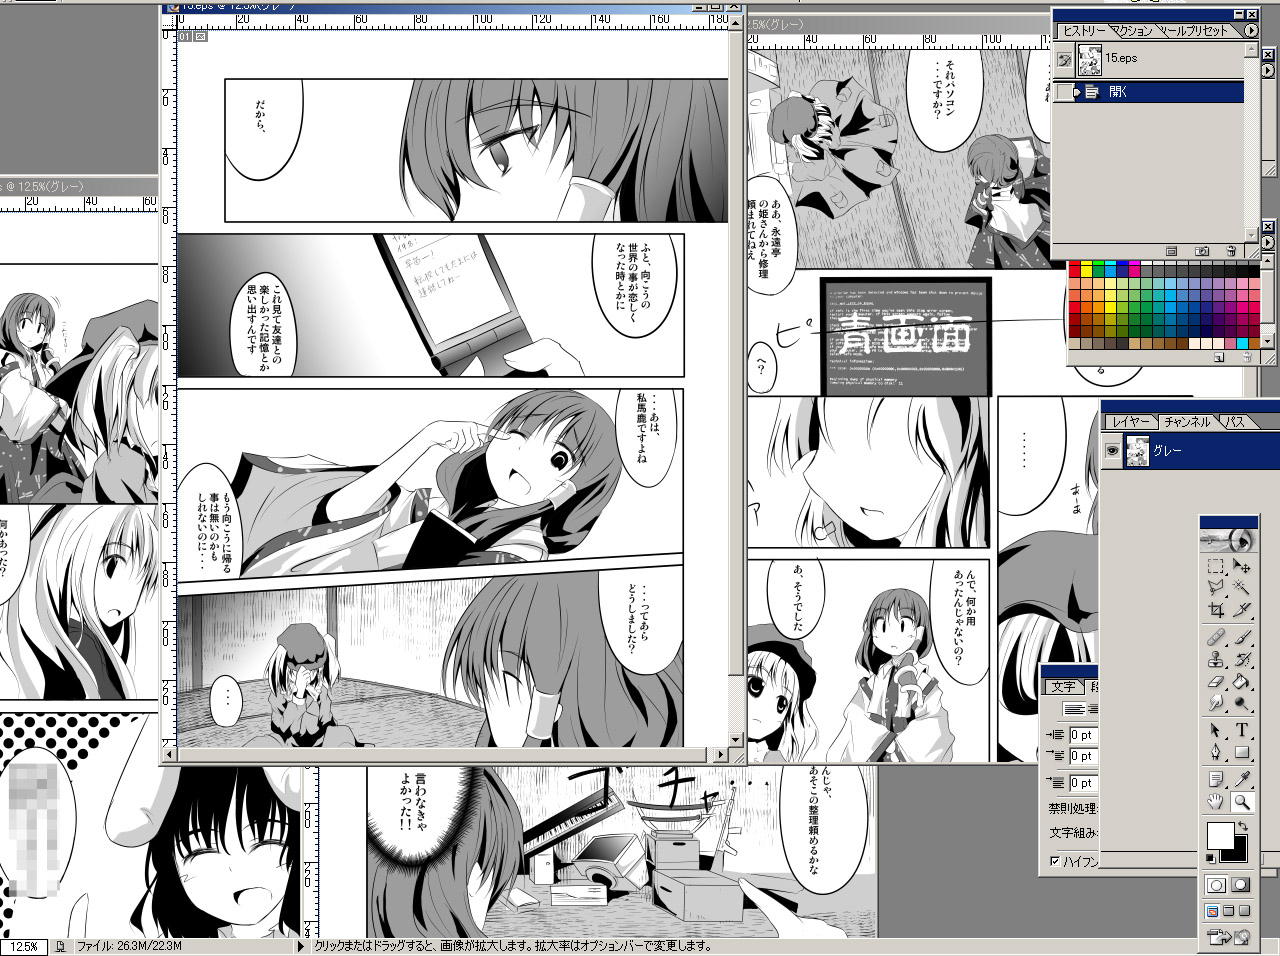This screenshot has height=956, width=1280.
Task: Select the Pen tool
Action: coord(1216,752)
